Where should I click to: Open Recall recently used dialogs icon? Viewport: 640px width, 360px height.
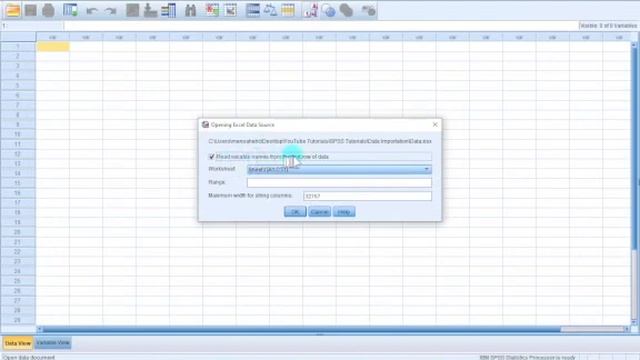click(x=70, y=10)
